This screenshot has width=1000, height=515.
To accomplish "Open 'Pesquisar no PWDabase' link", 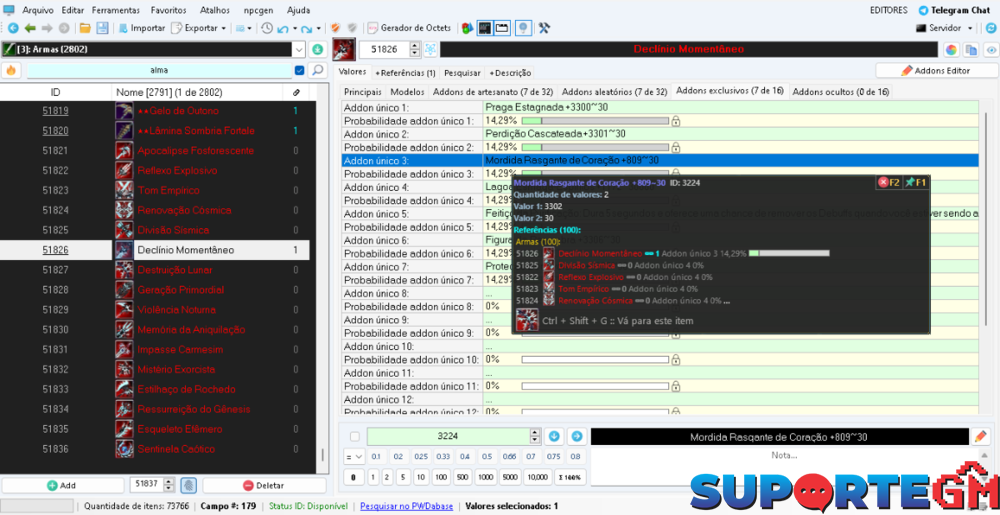I will click(407, 506).
